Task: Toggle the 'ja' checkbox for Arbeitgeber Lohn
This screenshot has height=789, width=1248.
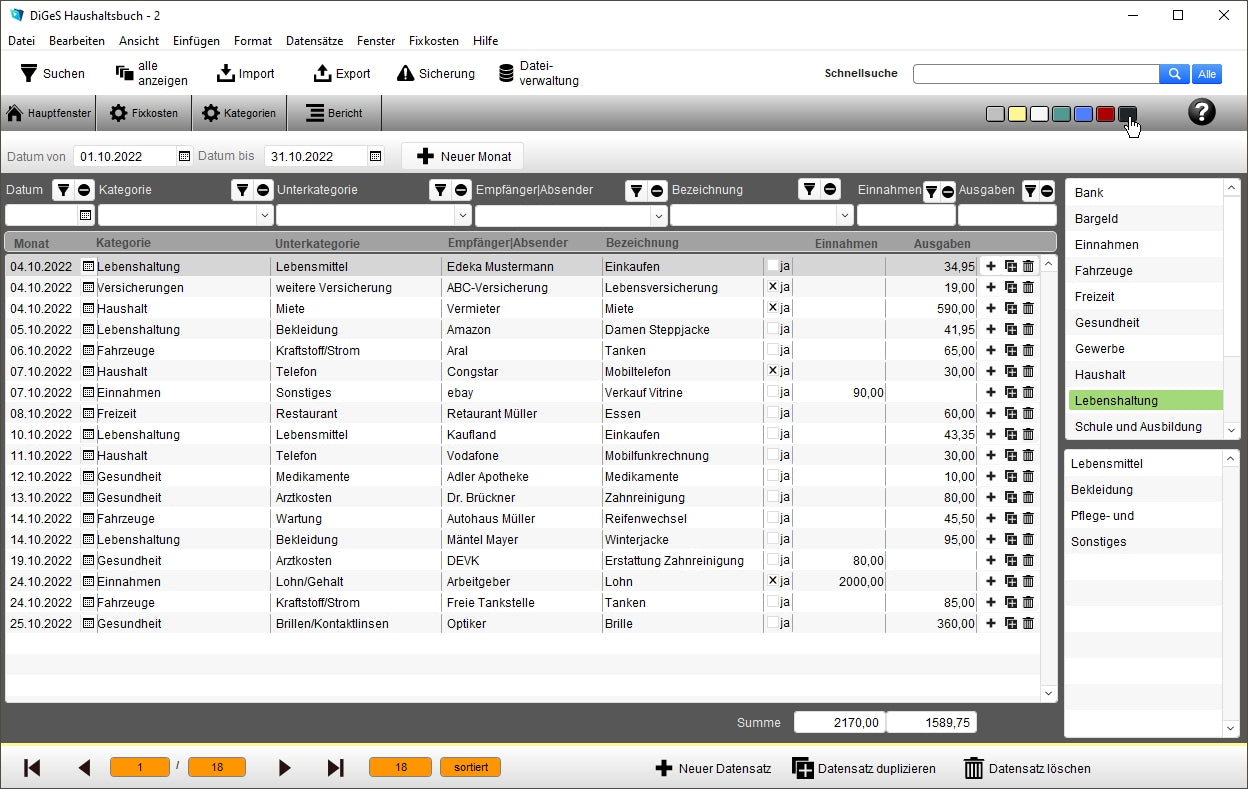Action: pos(772,581)
